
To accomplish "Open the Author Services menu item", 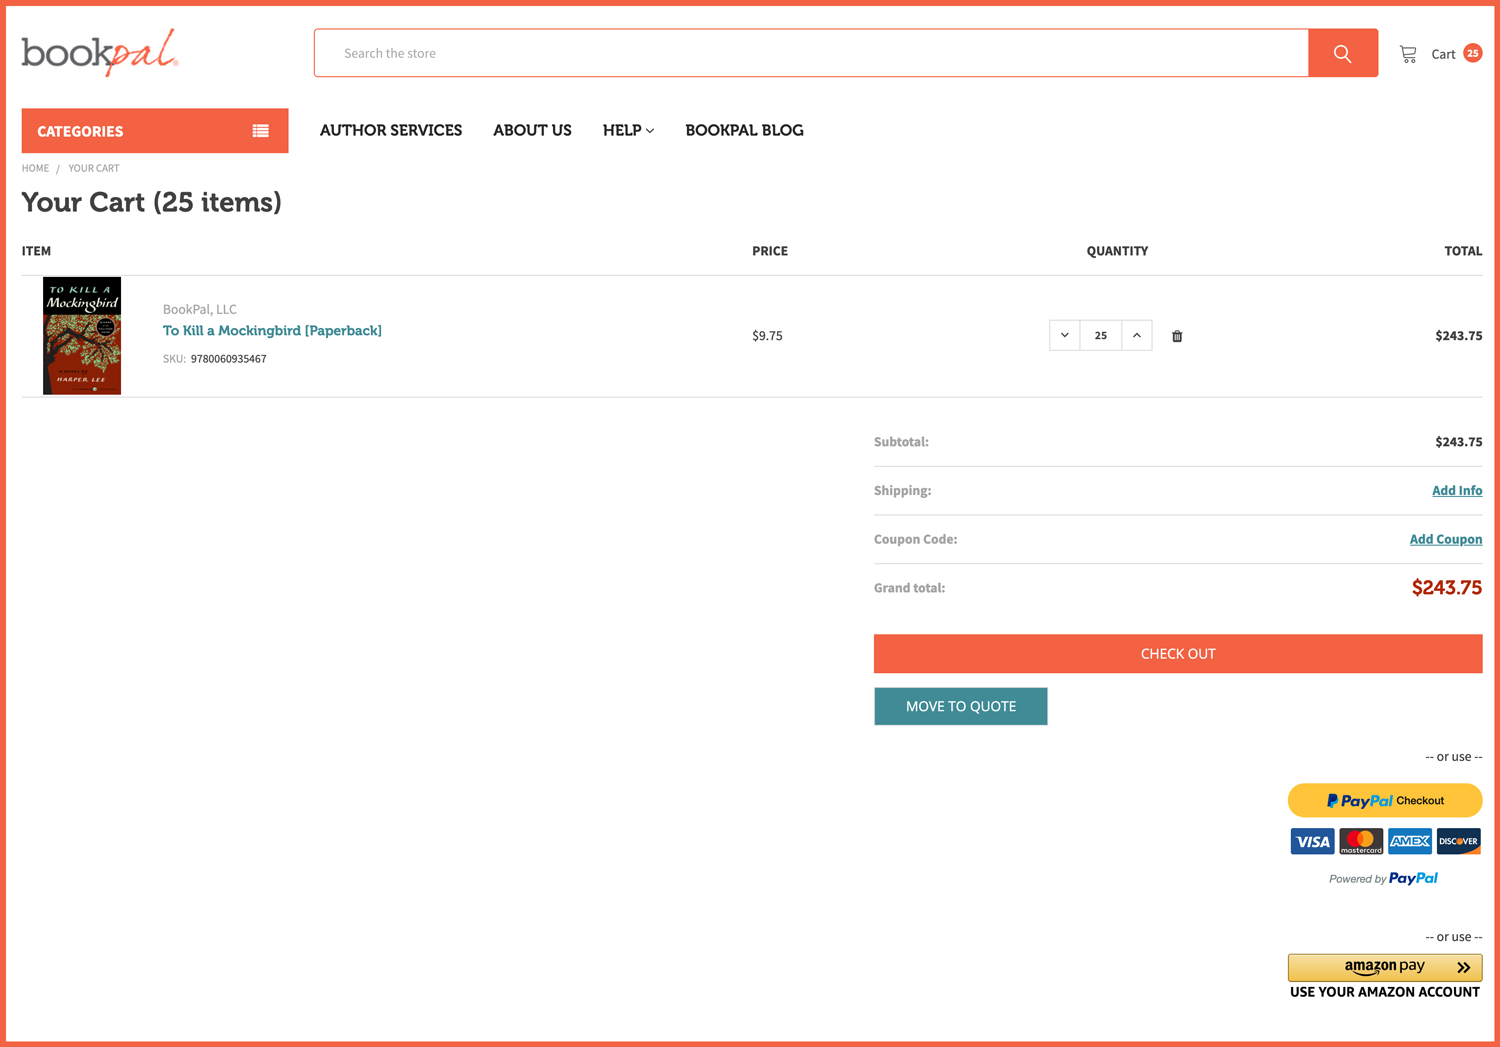I will click(x=391, y=130).
